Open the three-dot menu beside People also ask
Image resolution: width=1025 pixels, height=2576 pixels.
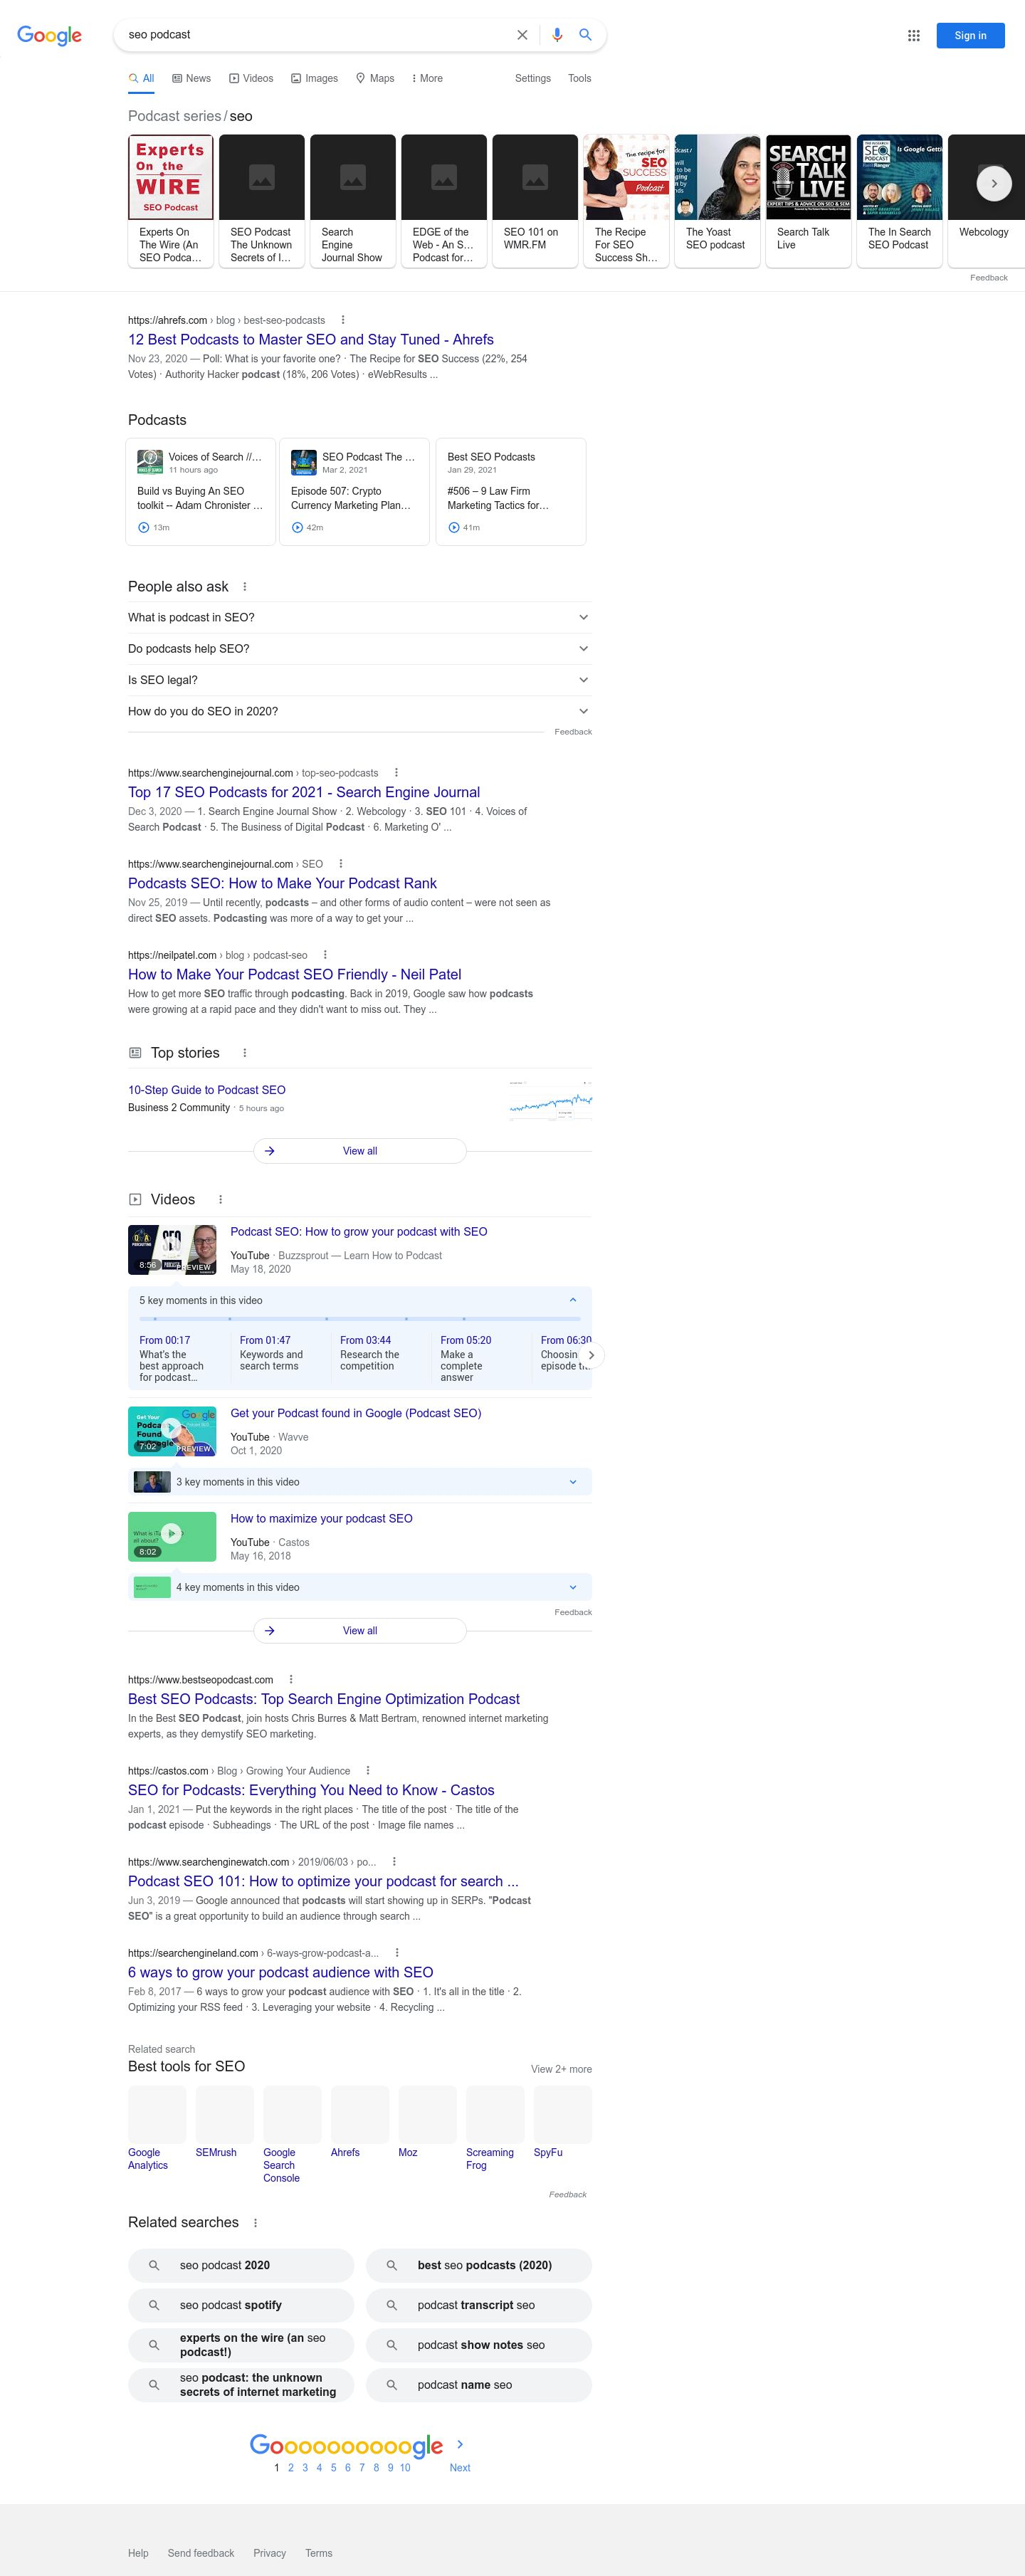coord(245,587)
